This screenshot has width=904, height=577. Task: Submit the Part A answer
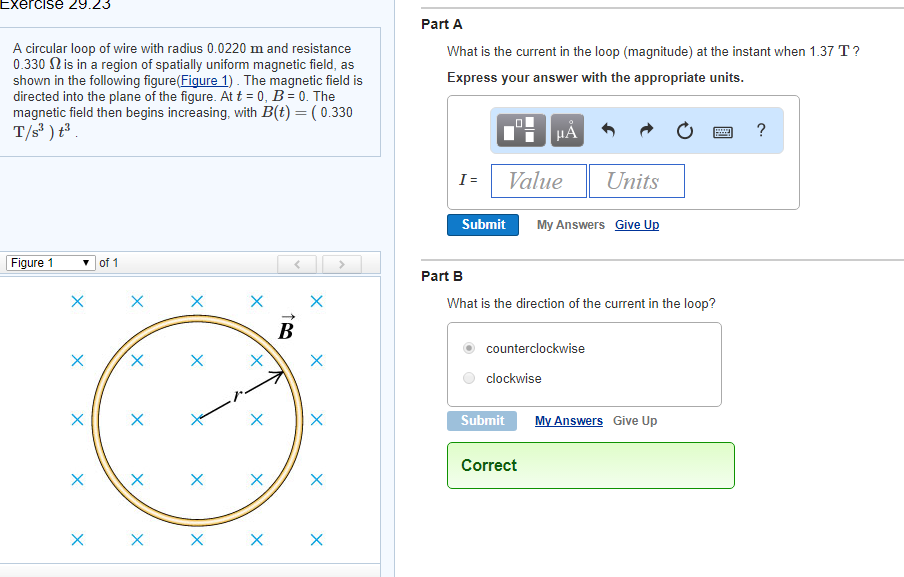point(483,224)
